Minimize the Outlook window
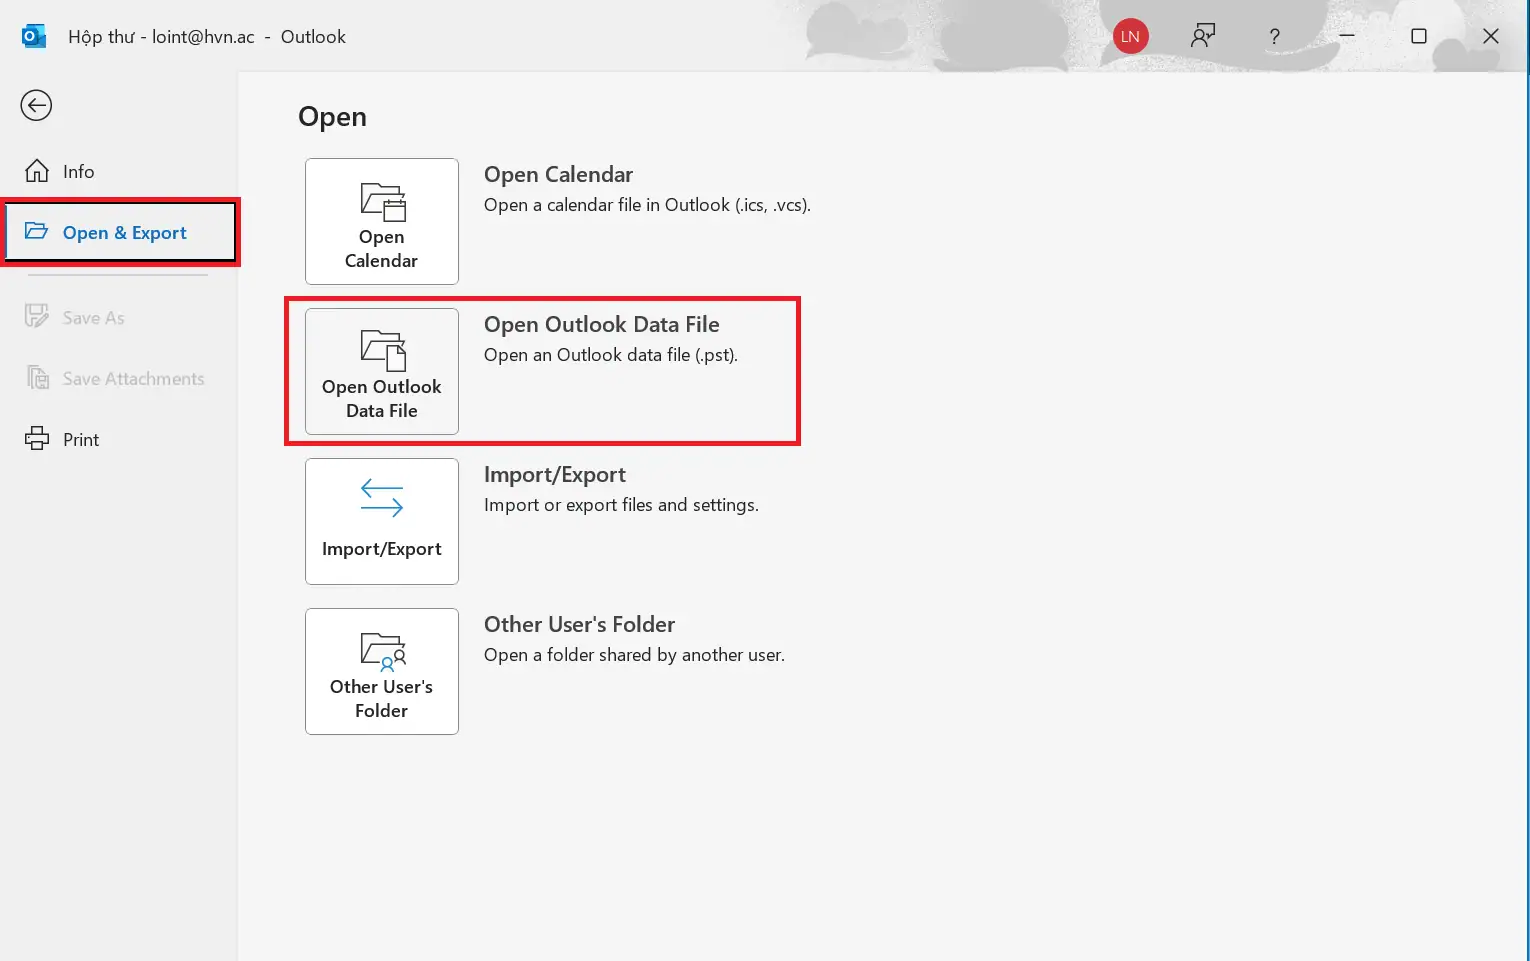Screen dimensions: 1530x961 coord(1347,36)
